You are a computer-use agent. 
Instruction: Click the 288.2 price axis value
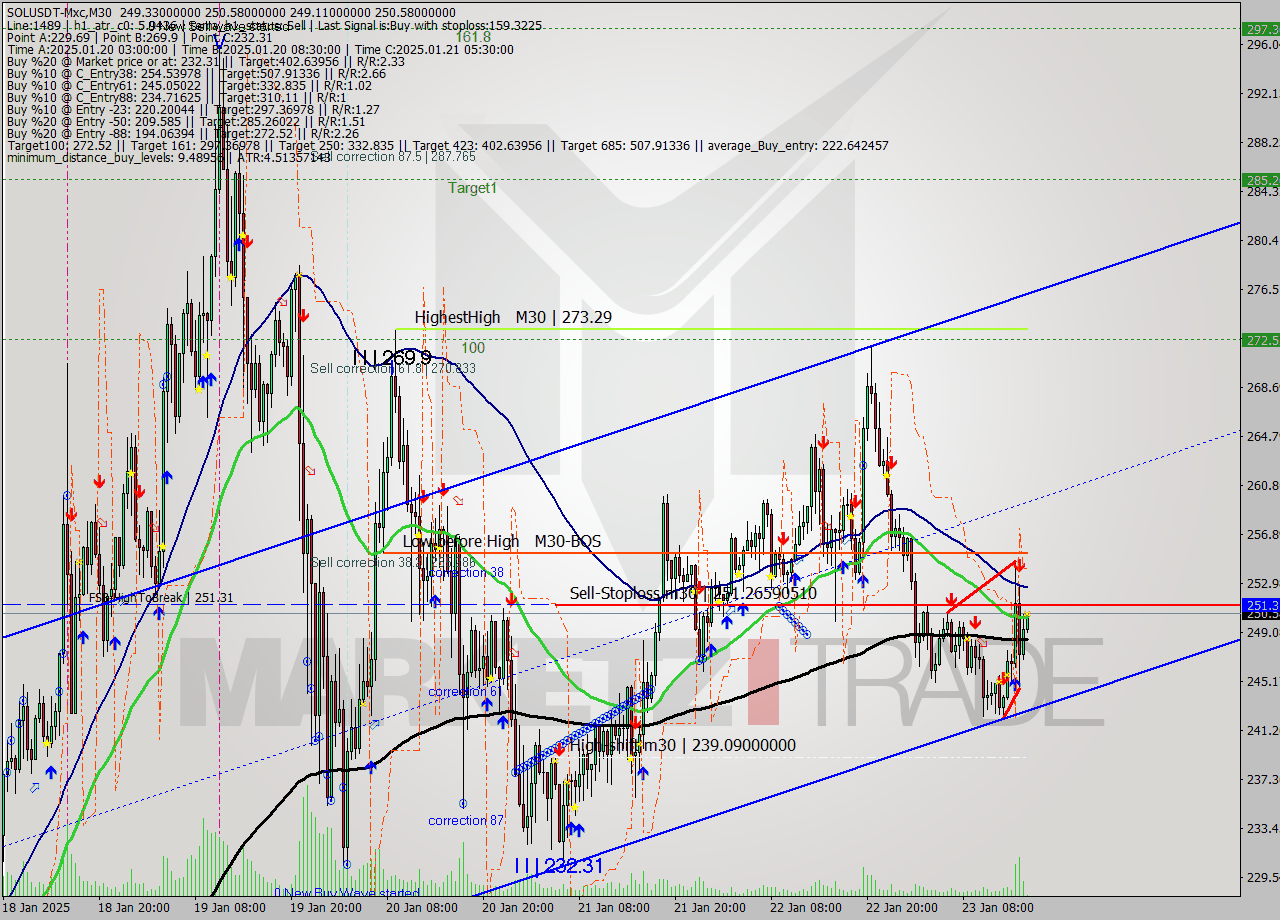tap(1262, 142)
